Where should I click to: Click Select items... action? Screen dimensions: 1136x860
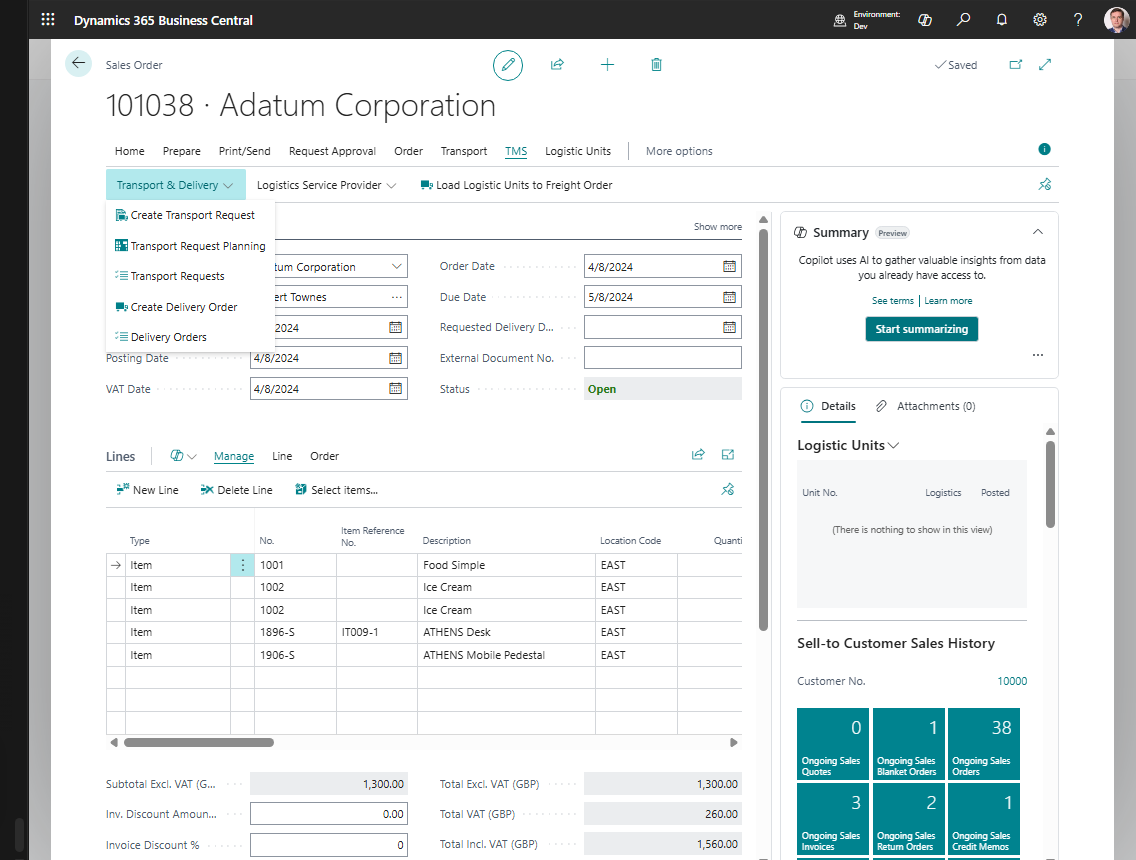coord(336,490)
